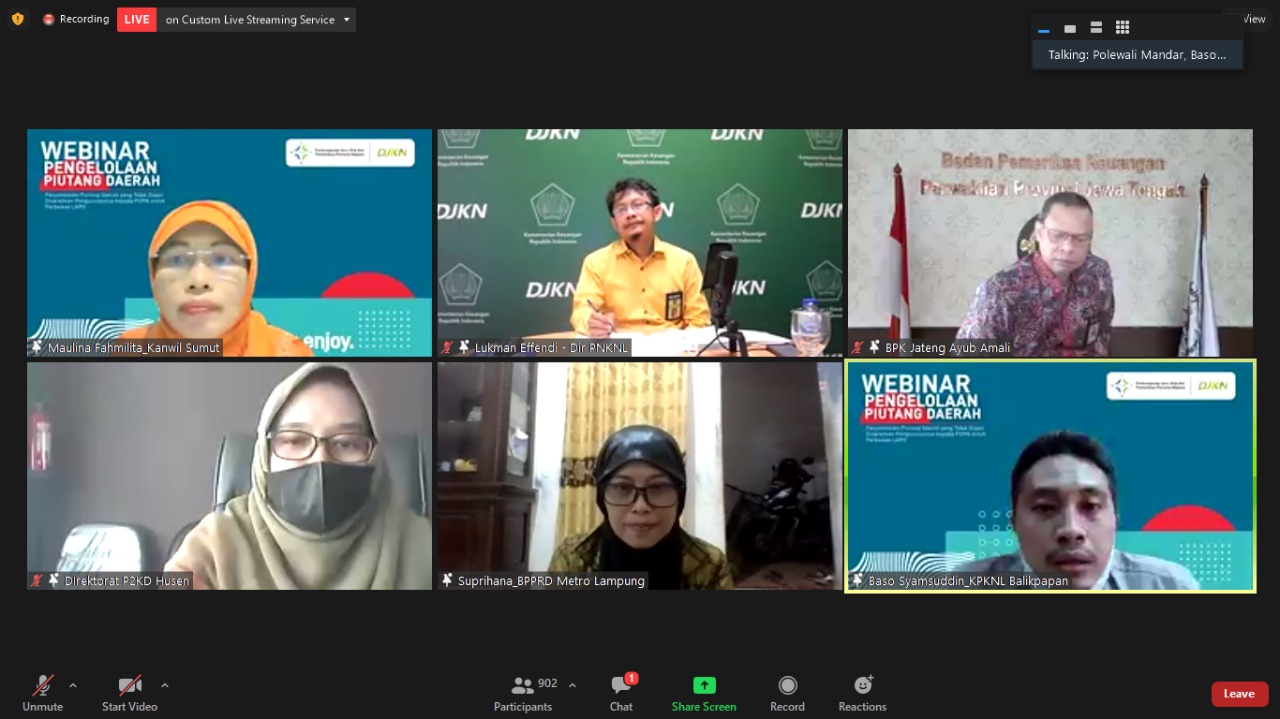
Task: Choose the two-row stacked view layout icon
Action: point(1096,28)
